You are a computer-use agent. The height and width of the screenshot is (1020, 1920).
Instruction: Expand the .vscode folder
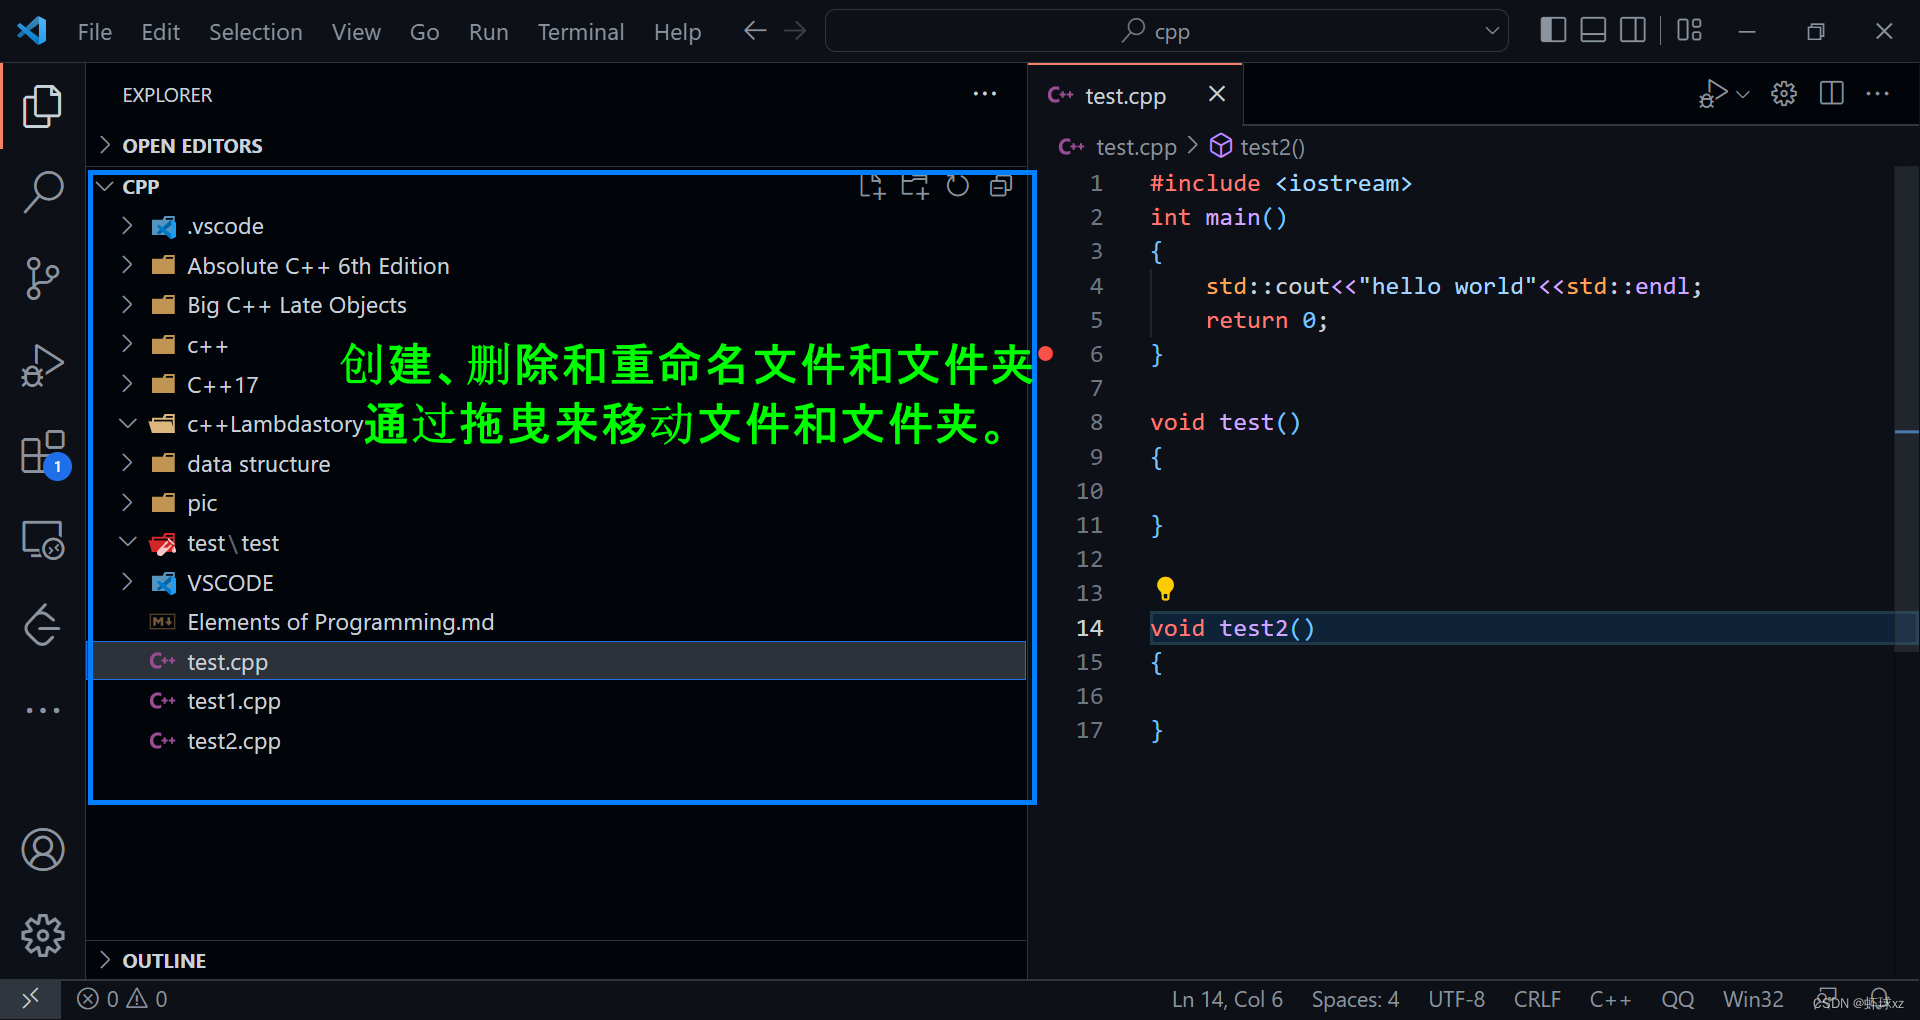click(127, 226)
